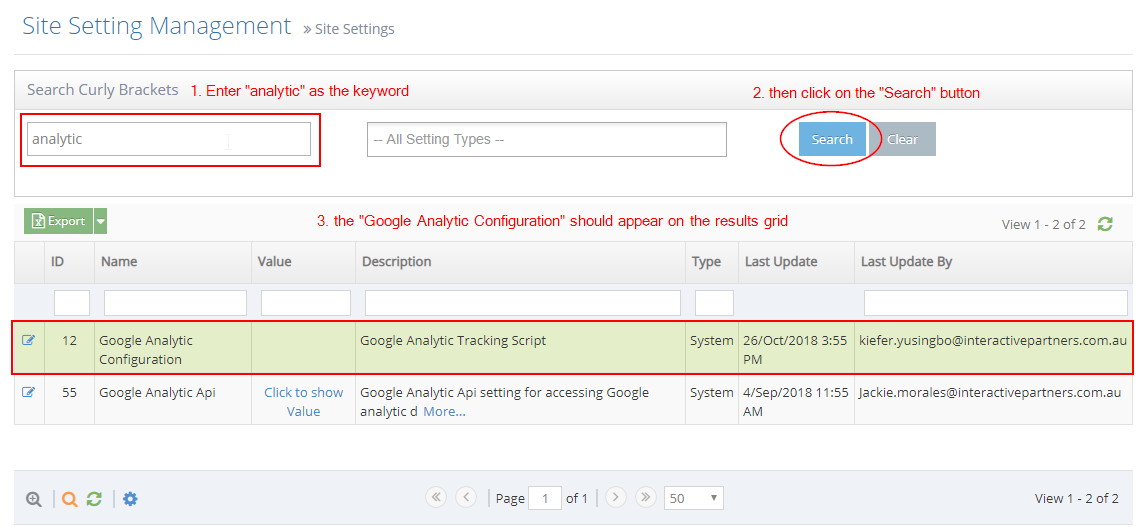The image size is (1145, 527).
Task: Click the page number input field
Action: (x=545, y=499)
